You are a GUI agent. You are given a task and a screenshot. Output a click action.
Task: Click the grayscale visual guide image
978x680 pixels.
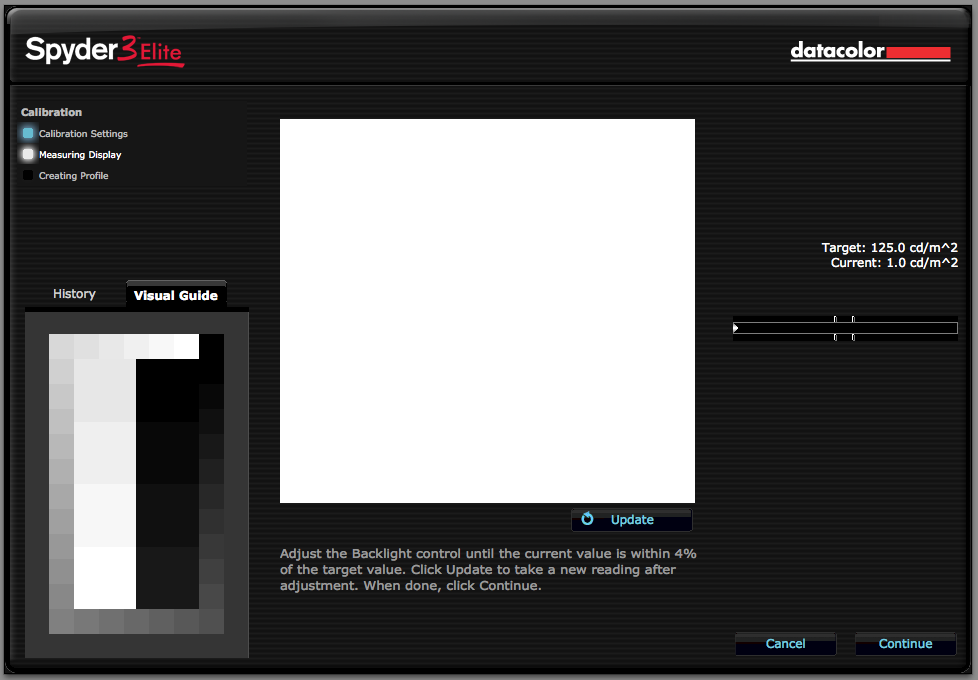click(137, 484)
